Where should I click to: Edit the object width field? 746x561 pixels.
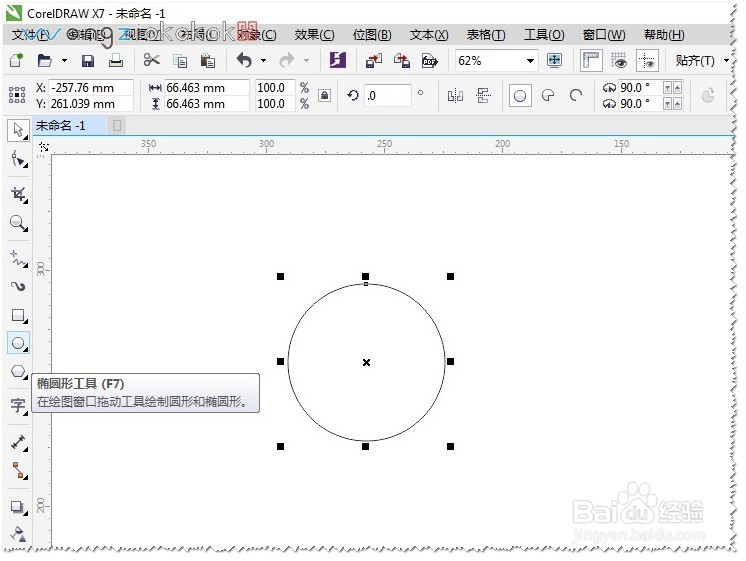(206, 88)
